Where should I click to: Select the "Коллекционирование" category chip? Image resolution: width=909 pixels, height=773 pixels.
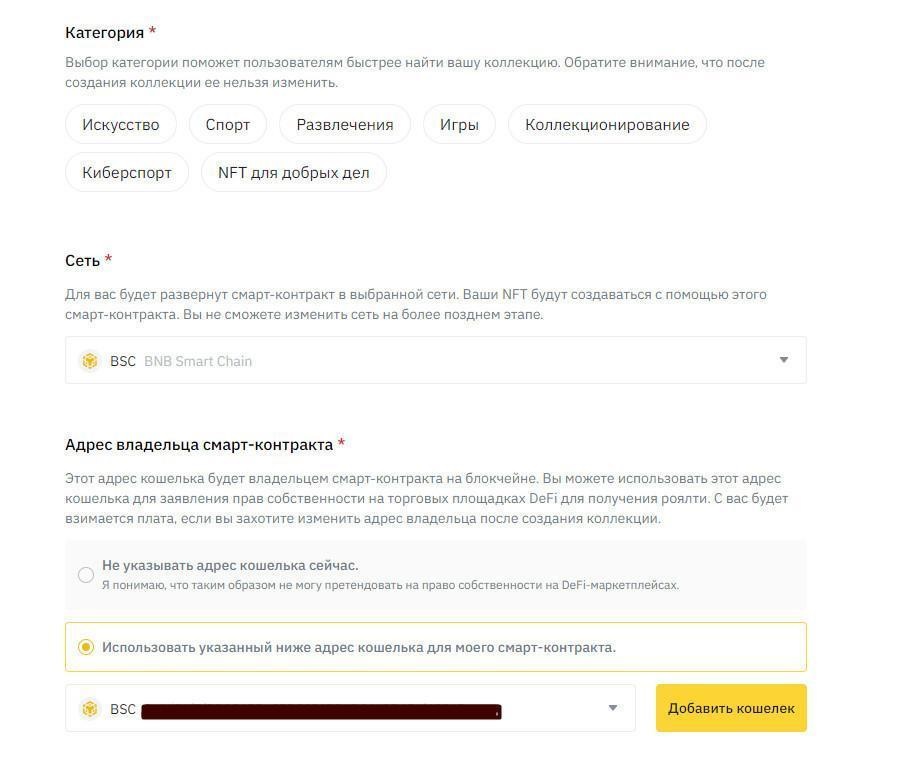tap(606, 124)
